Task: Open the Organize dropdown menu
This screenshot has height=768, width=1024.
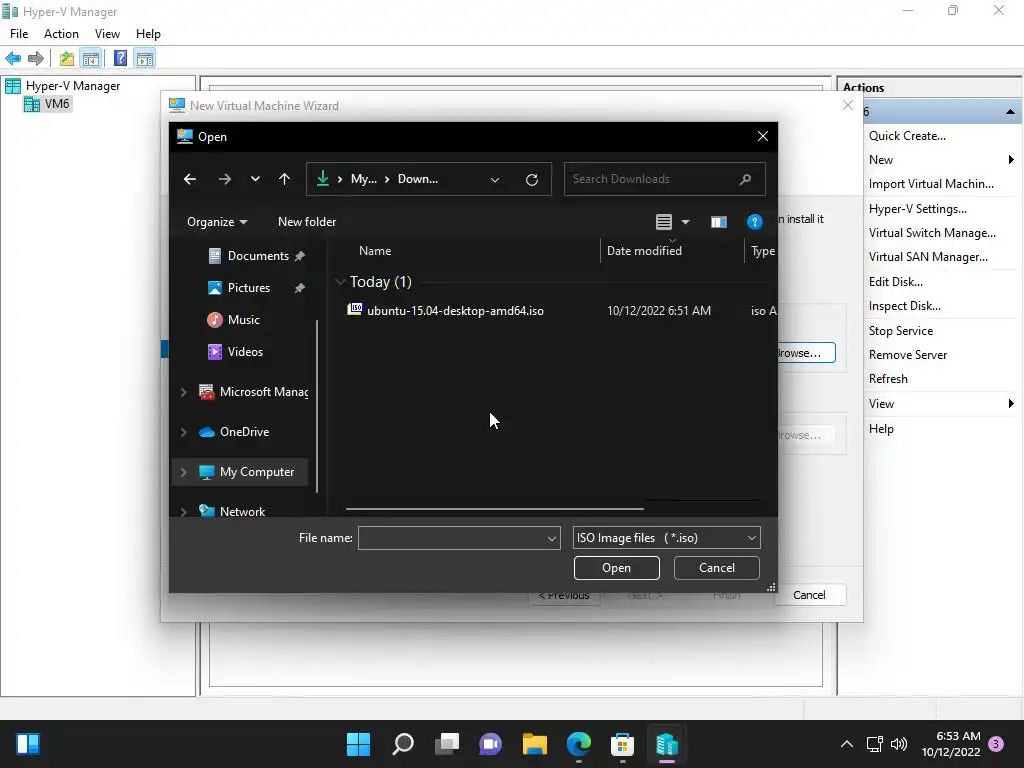Action: (217, 222)
